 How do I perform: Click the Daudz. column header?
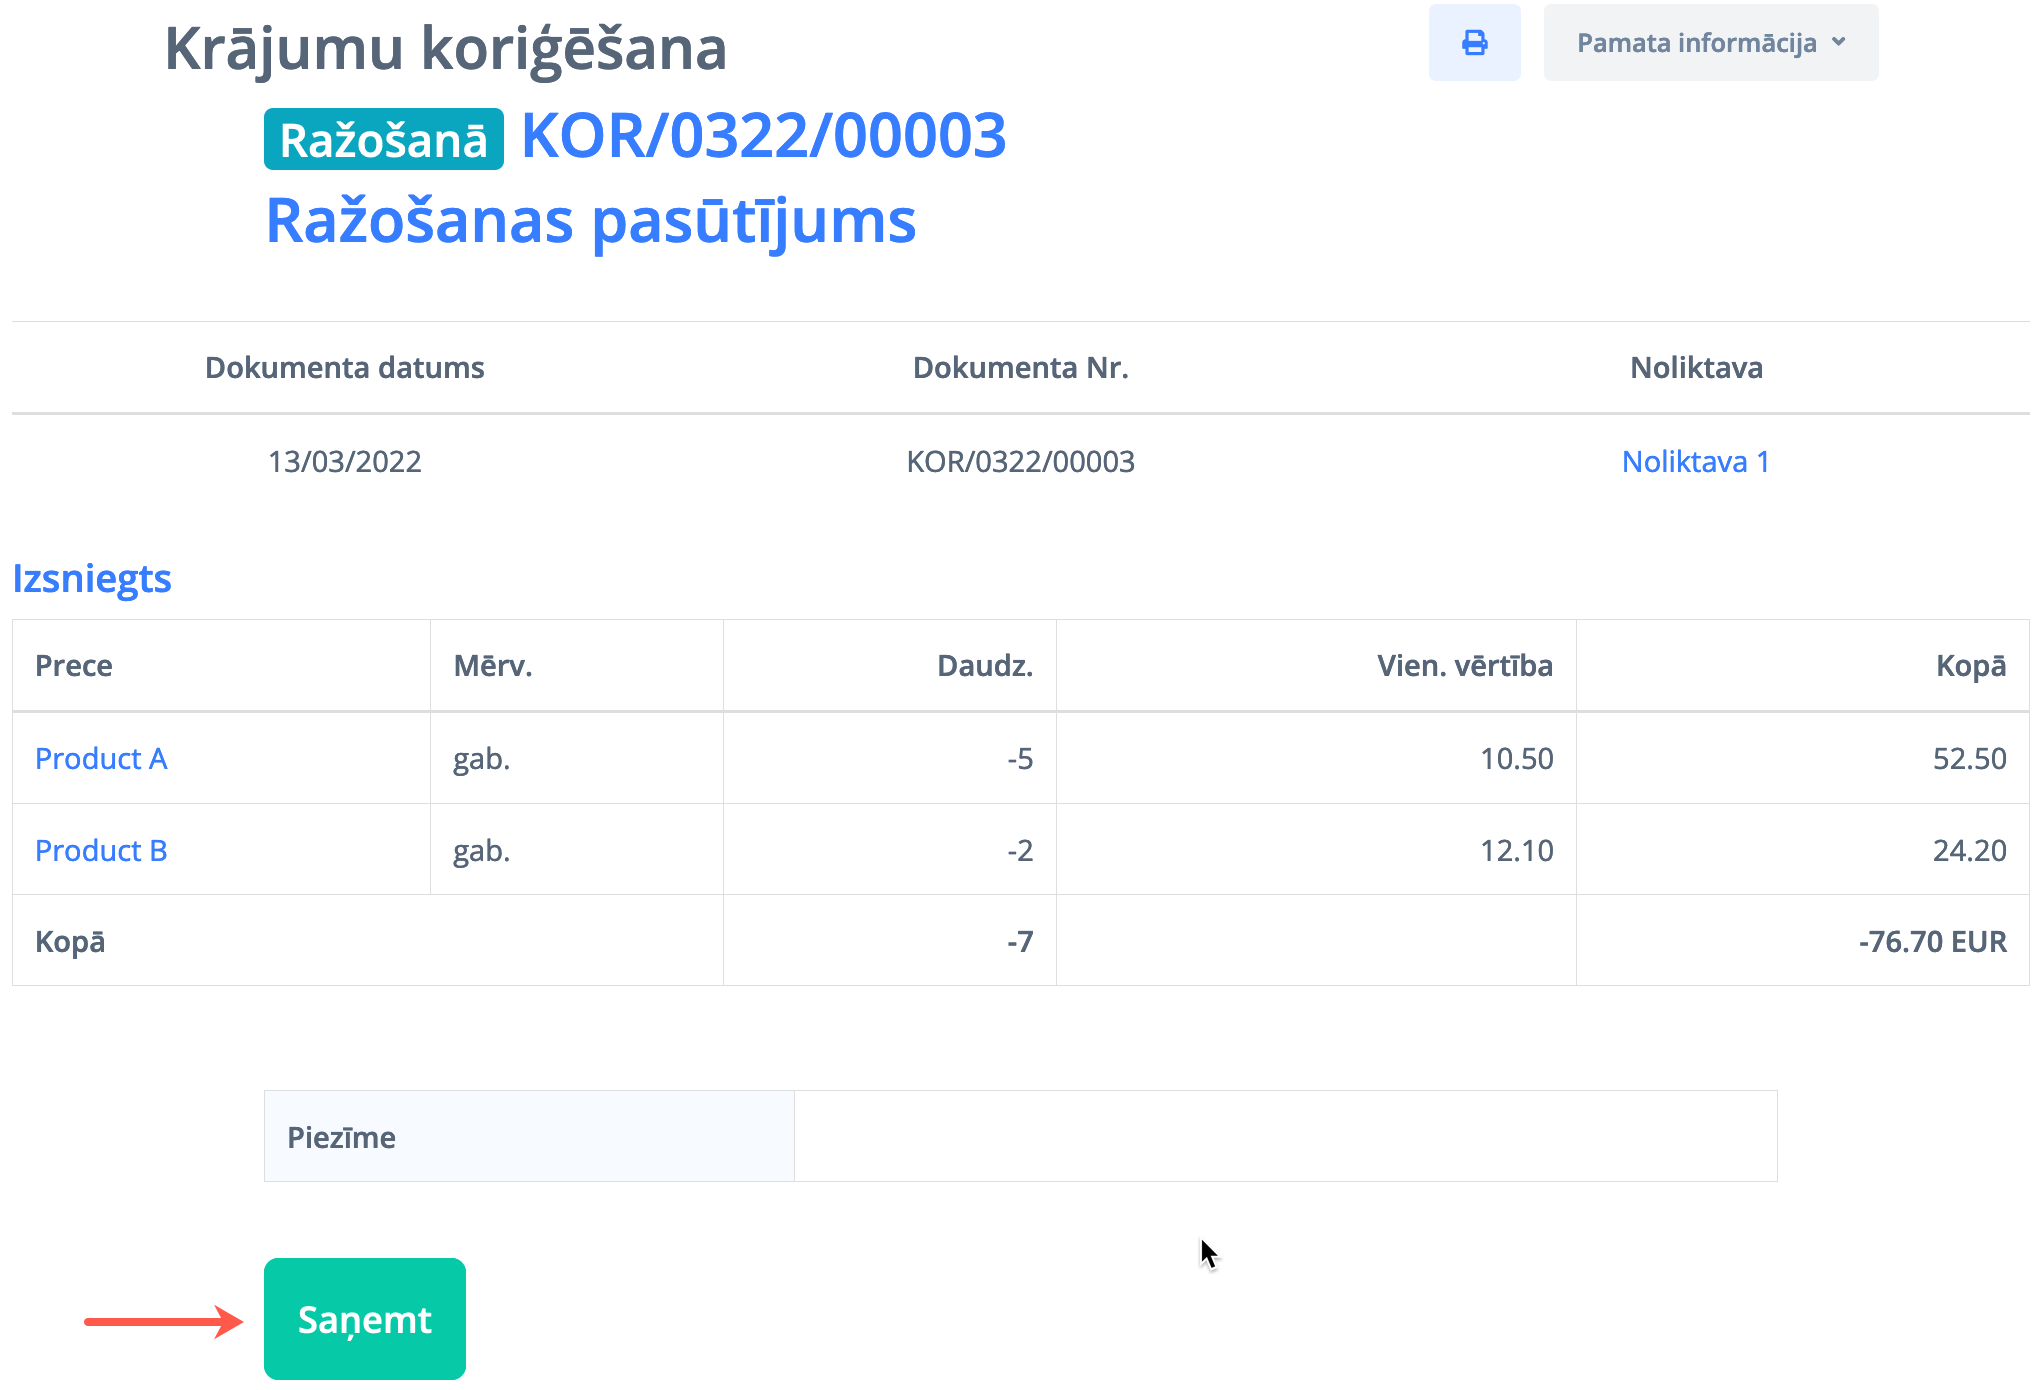(x=984, y=666)
